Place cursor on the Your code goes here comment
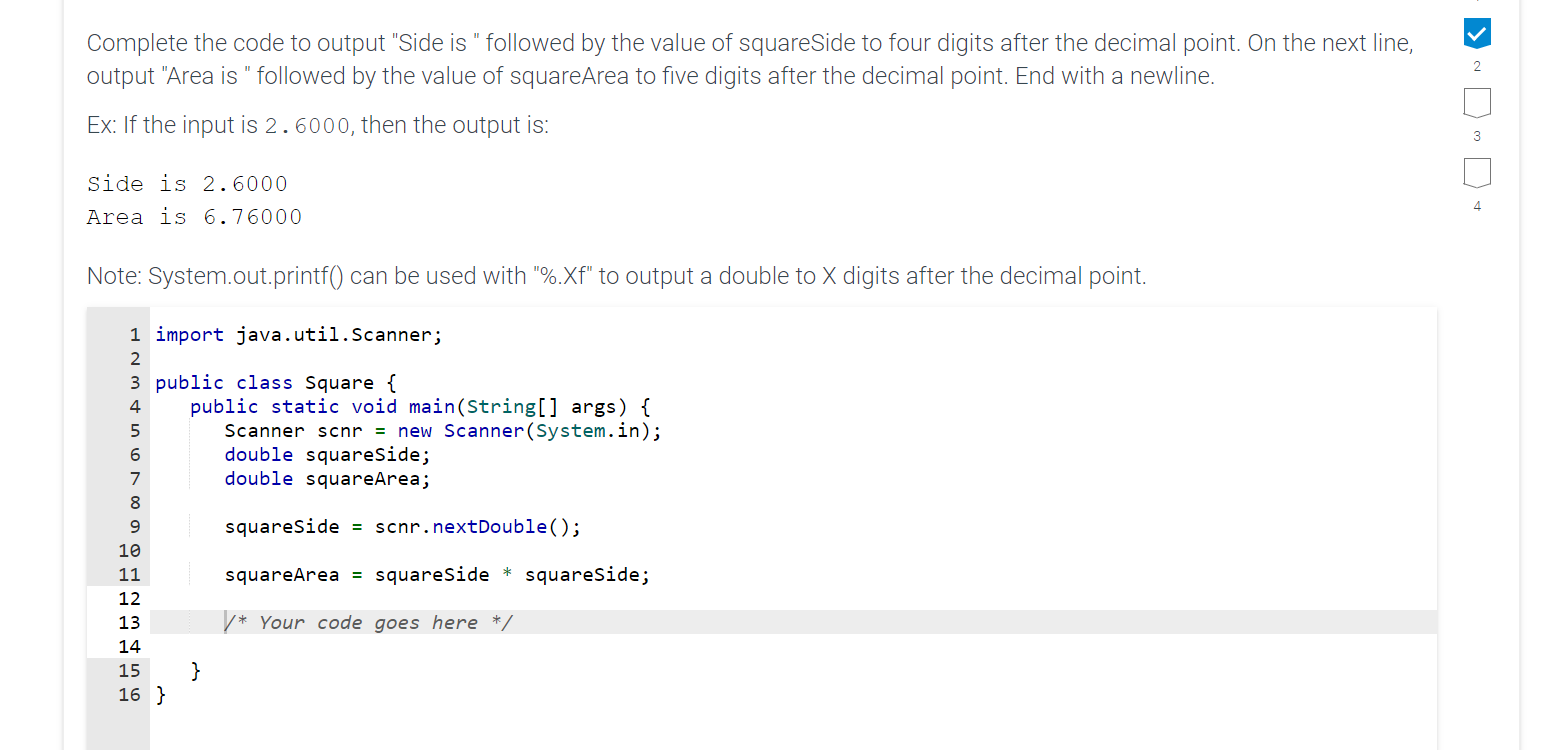Viewport: 1546px width, 750px height. coord(370,622)
